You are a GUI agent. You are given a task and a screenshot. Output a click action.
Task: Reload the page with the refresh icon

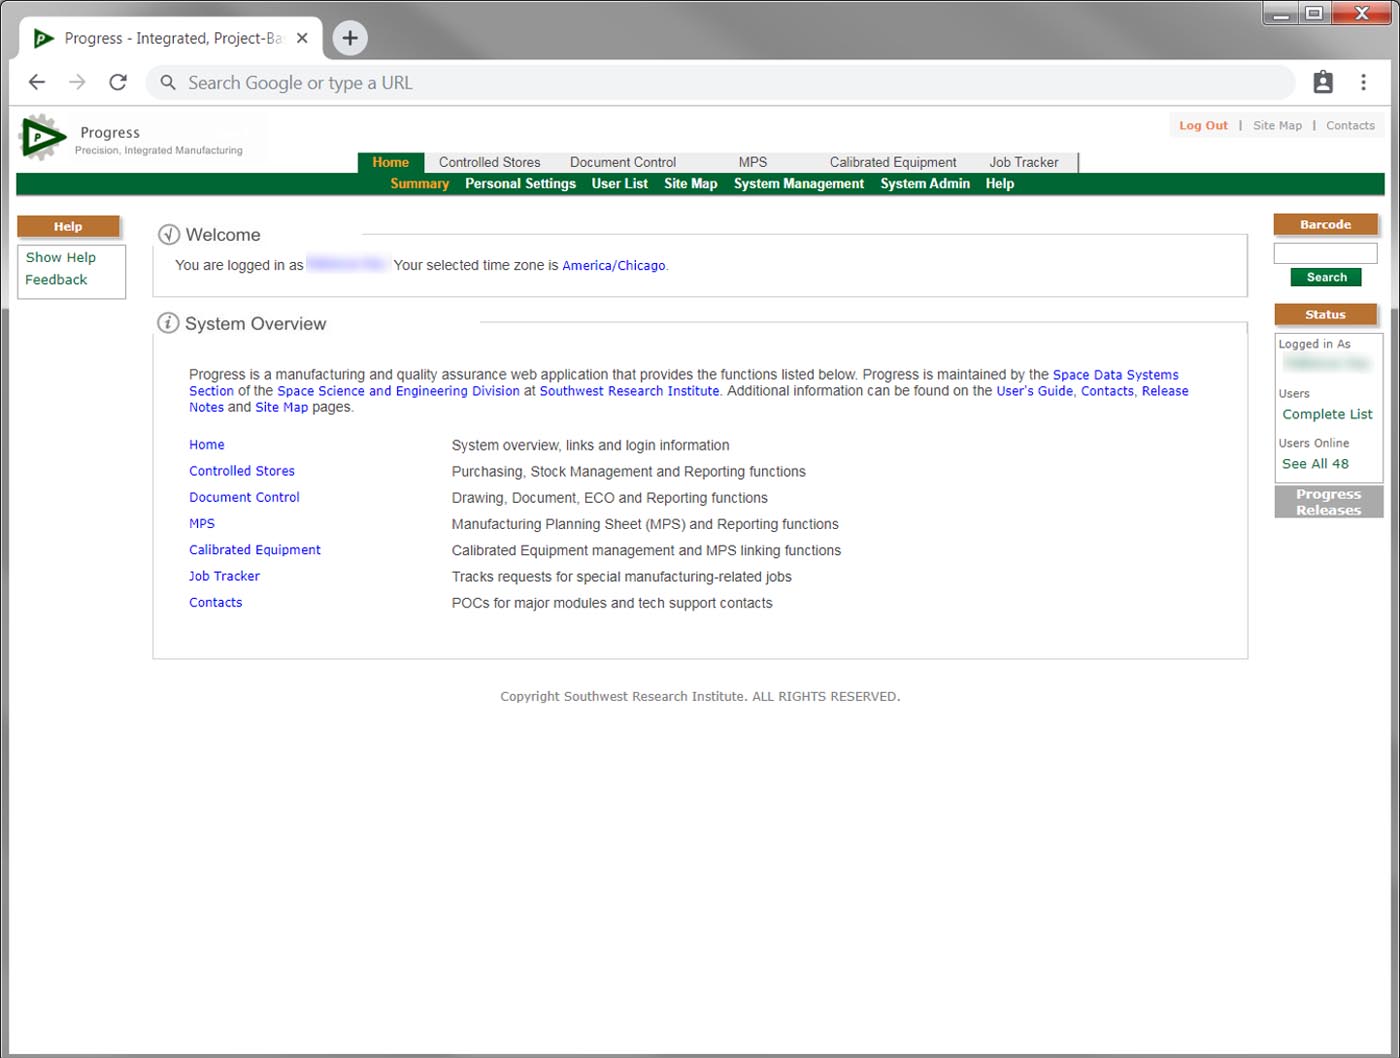[x=118, y=83]
